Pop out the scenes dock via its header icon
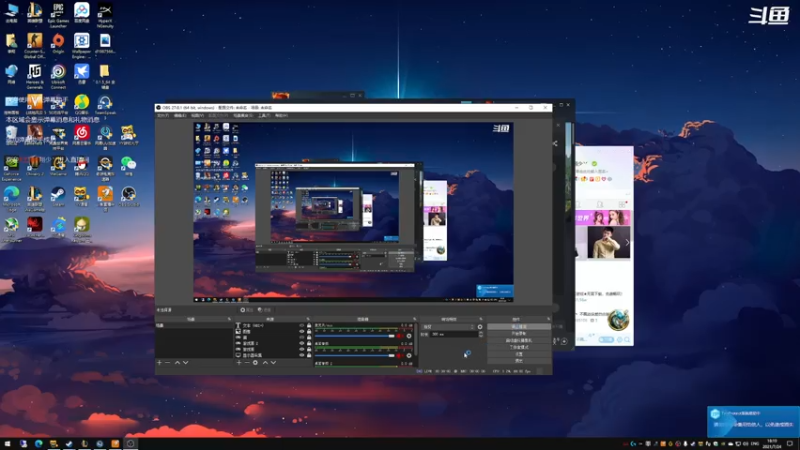Screen dimensions: 800x450 point(229,319)
